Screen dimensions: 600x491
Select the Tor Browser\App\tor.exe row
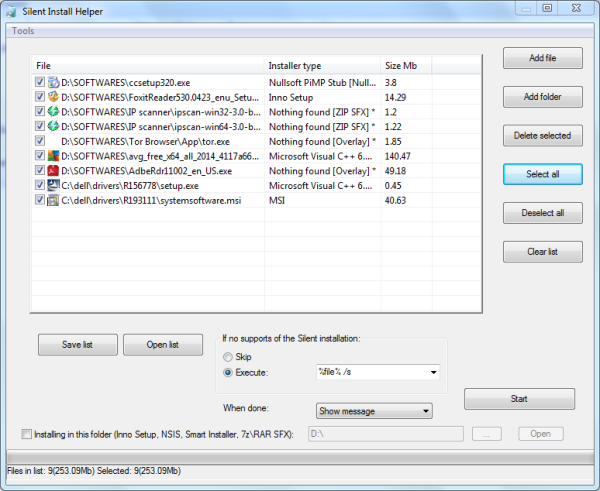[x=256, y=141]
